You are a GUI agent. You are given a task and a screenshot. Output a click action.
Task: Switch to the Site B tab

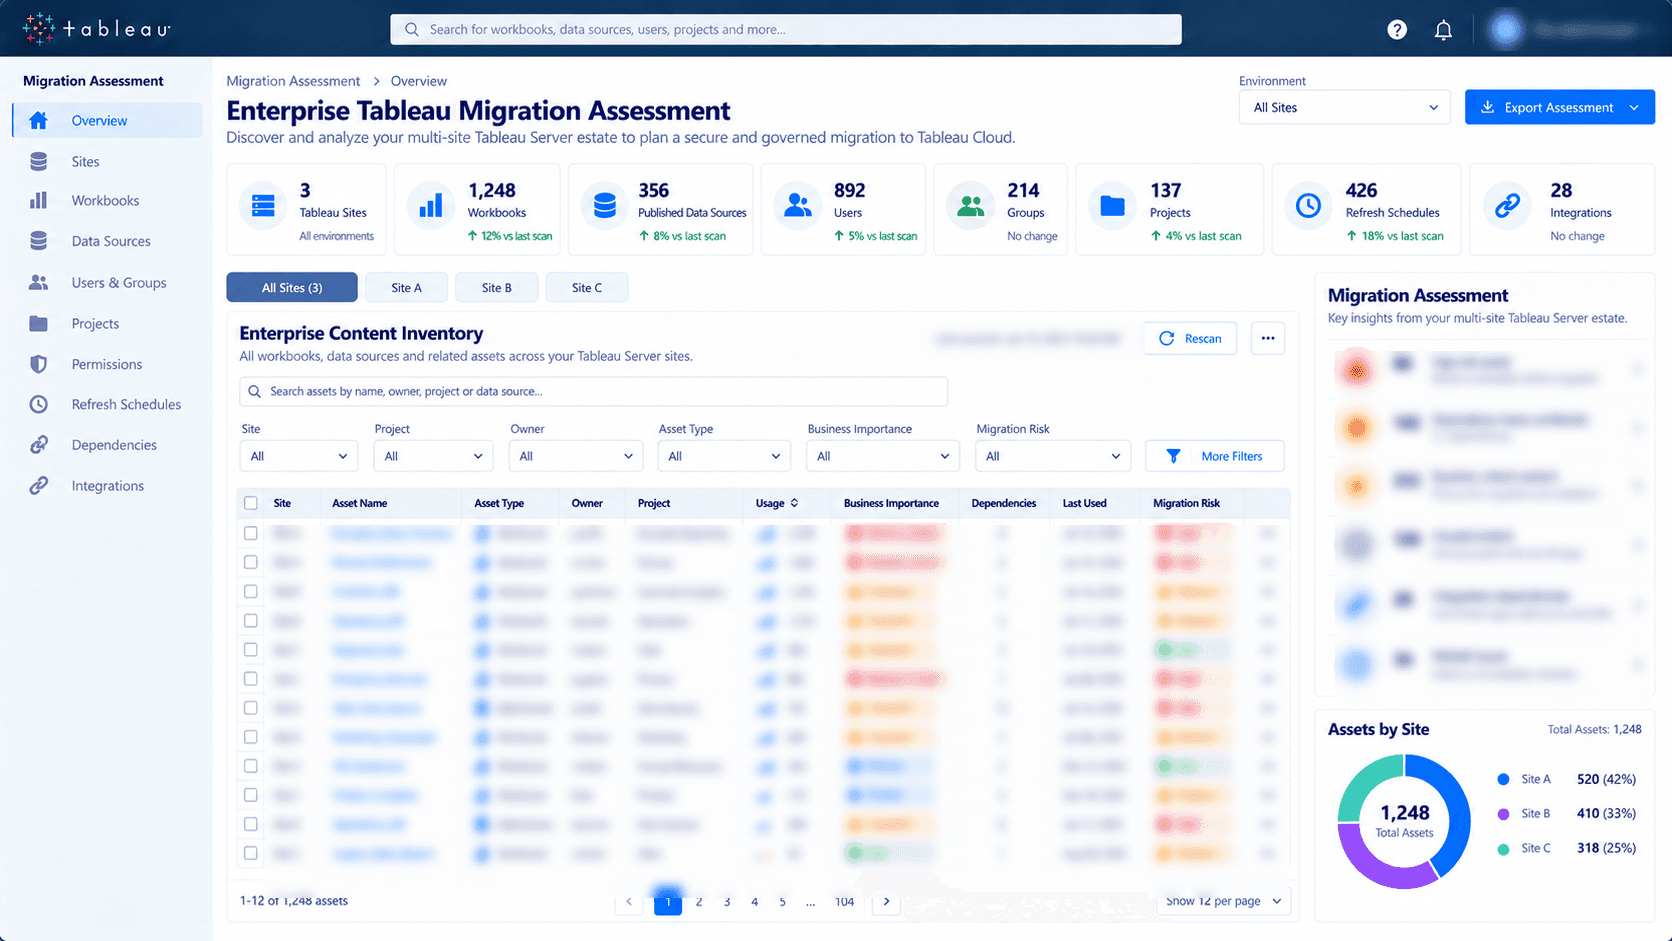[497, 287]
